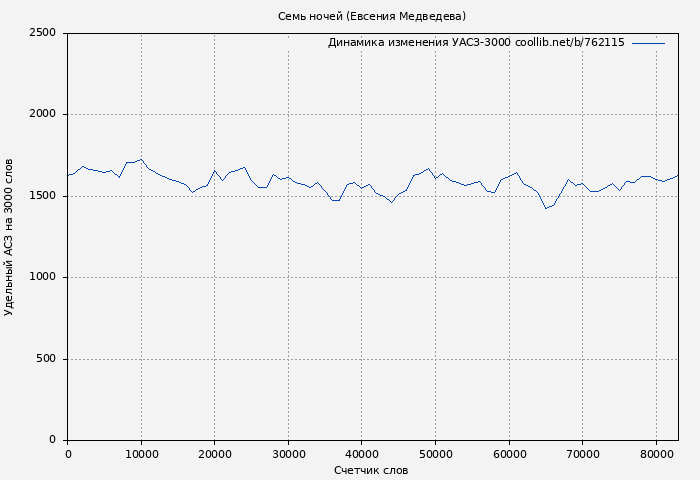Click the data line lowest dip near 65000 words

coord(546,208)
